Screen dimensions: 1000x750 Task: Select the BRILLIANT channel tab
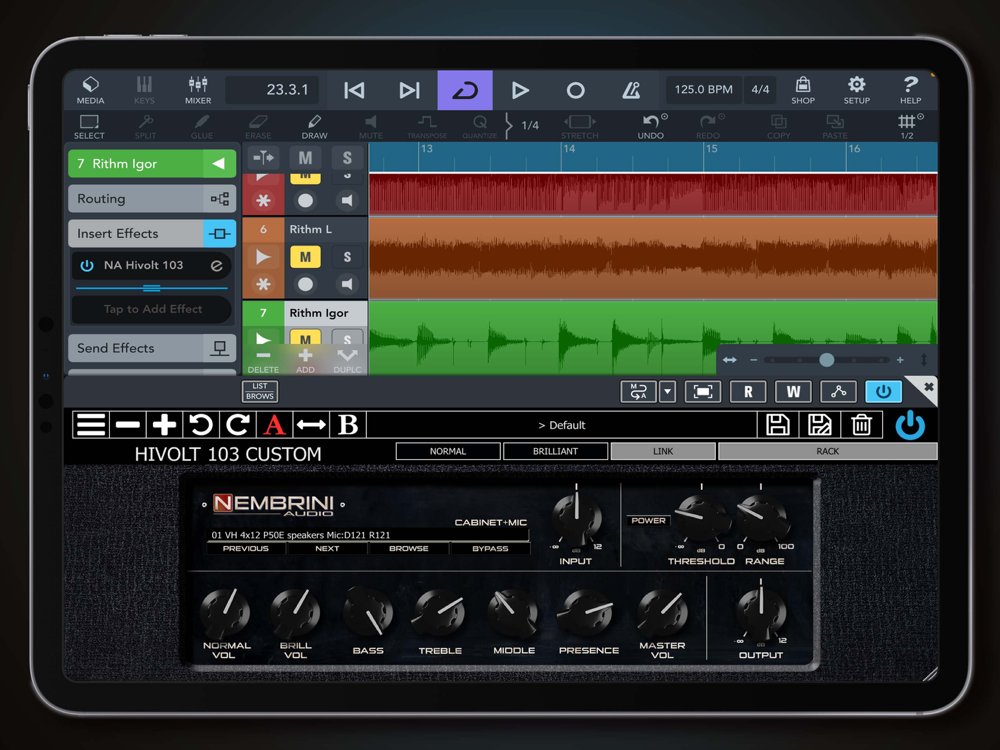coord(555,451)
